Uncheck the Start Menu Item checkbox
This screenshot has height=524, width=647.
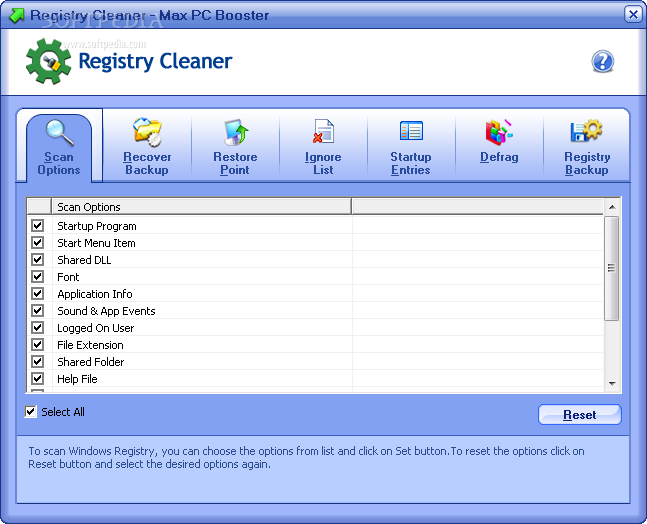38,242
